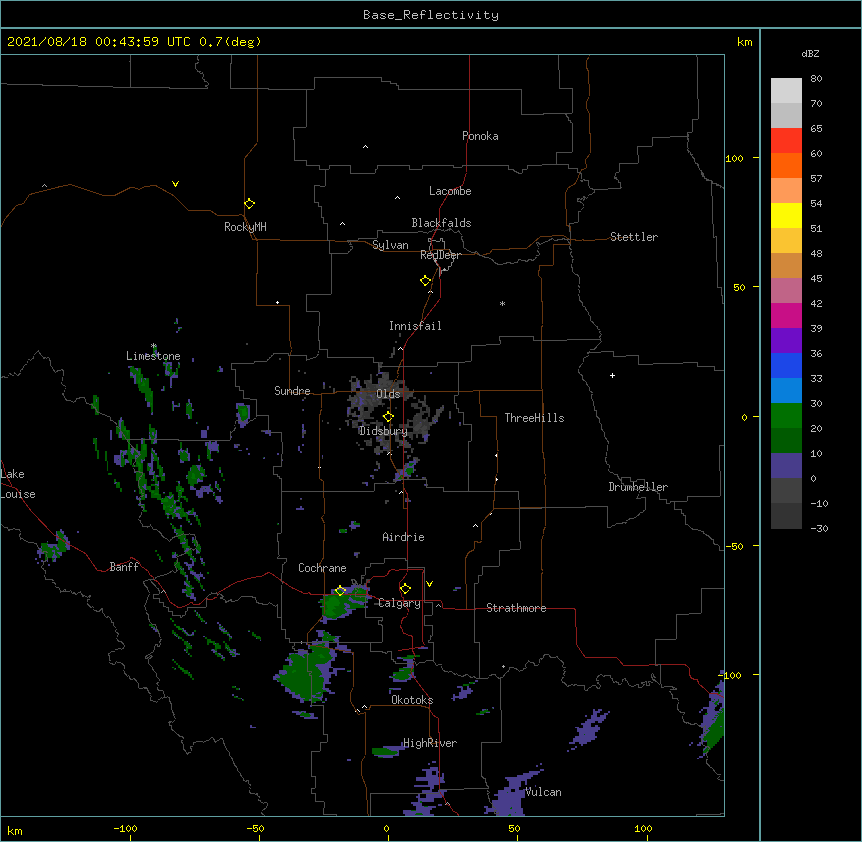
Task: Click the yellow diamond marker between Olds and Didsbury
Action: tap(388, 416)
